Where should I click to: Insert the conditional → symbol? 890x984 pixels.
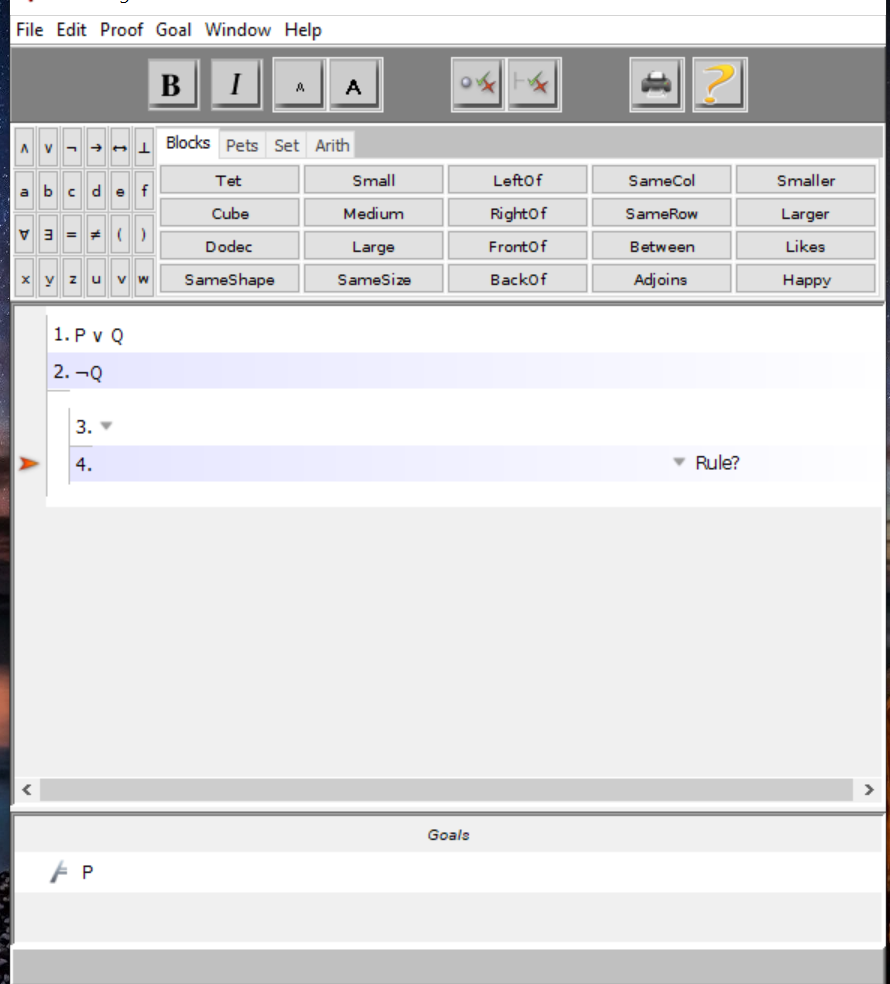(x=96, y=148)
